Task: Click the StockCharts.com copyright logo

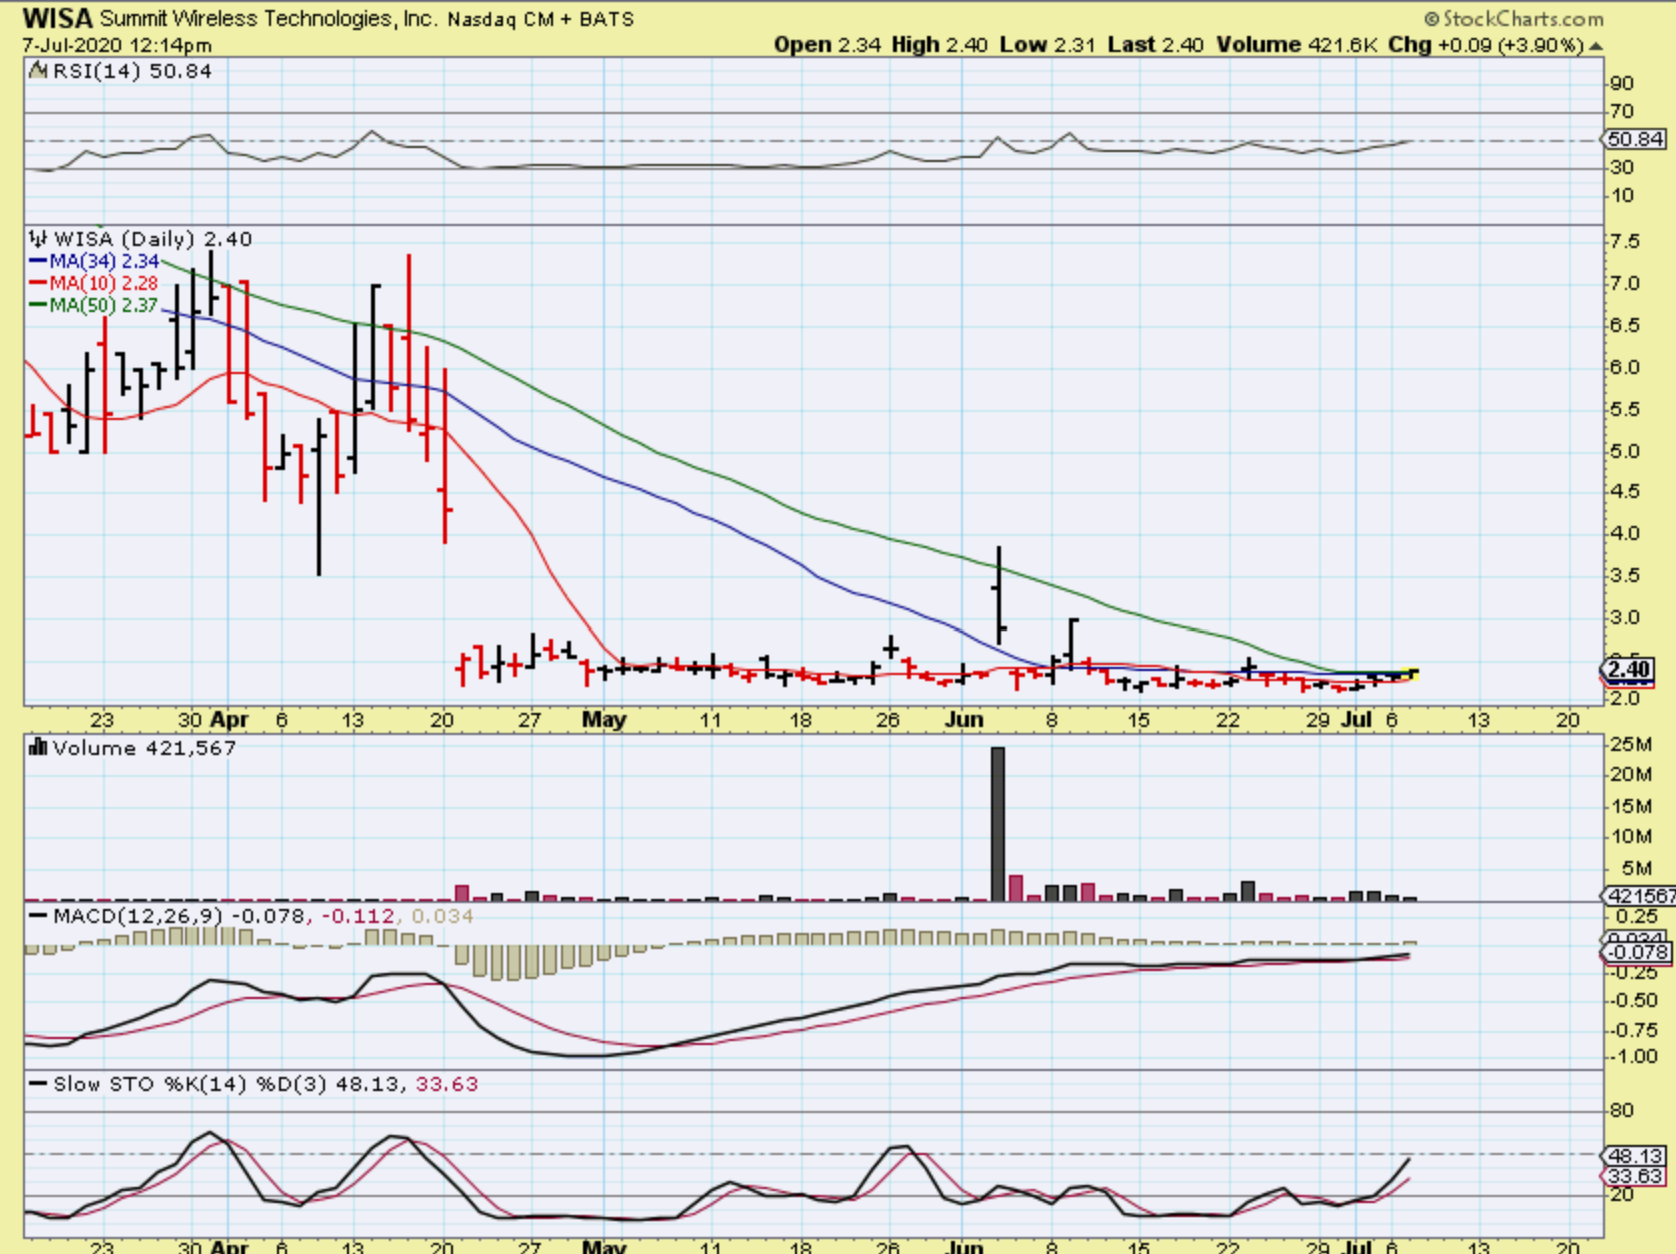Action: (1513, 19)
